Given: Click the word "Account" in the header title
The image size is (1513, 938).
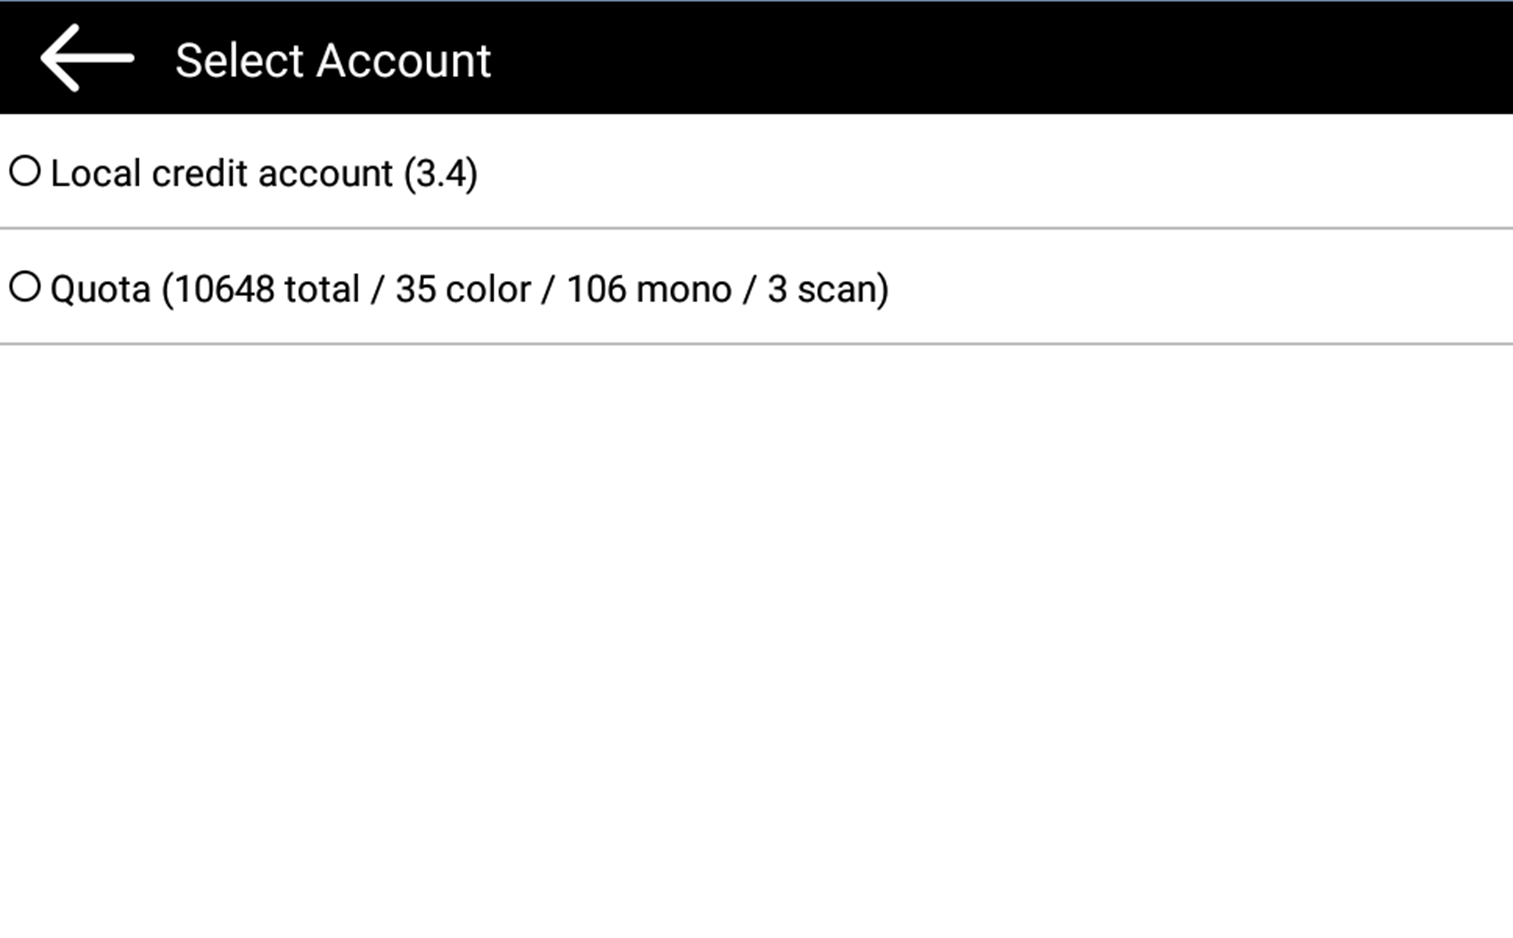Looking at the screenshot, I should pos(403,60).
